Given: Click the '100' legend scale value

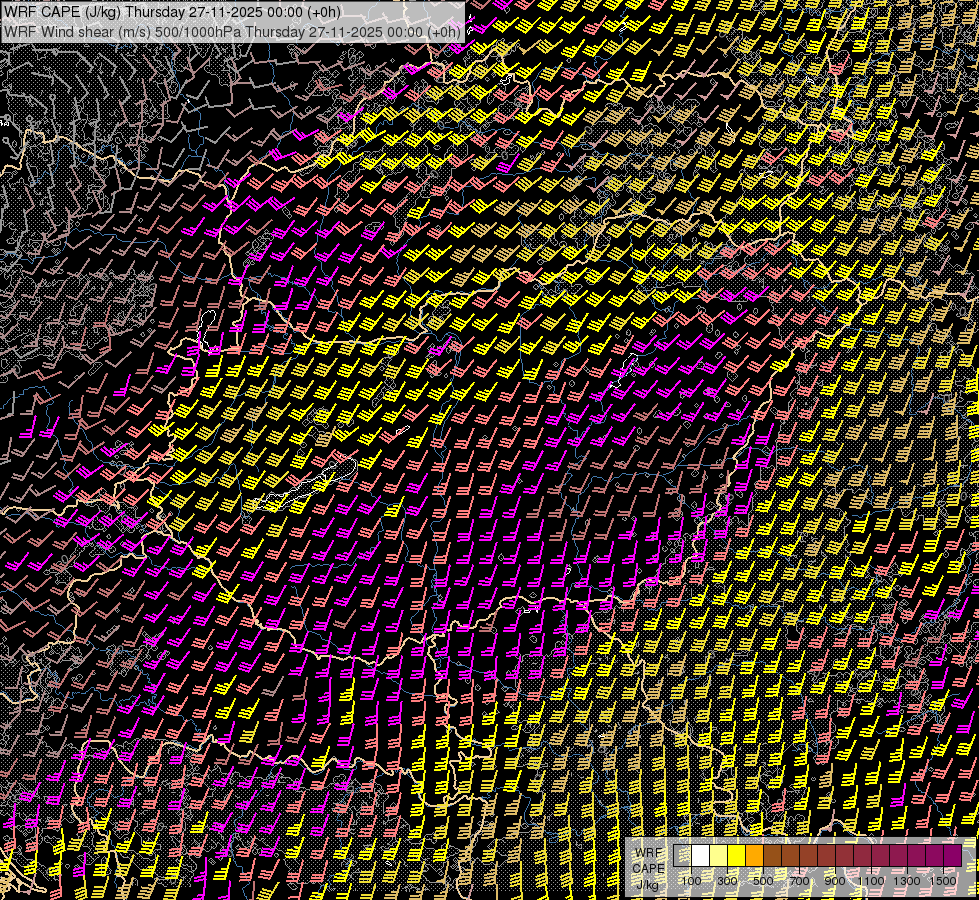Looking at the screenshot, I should 692,881.
